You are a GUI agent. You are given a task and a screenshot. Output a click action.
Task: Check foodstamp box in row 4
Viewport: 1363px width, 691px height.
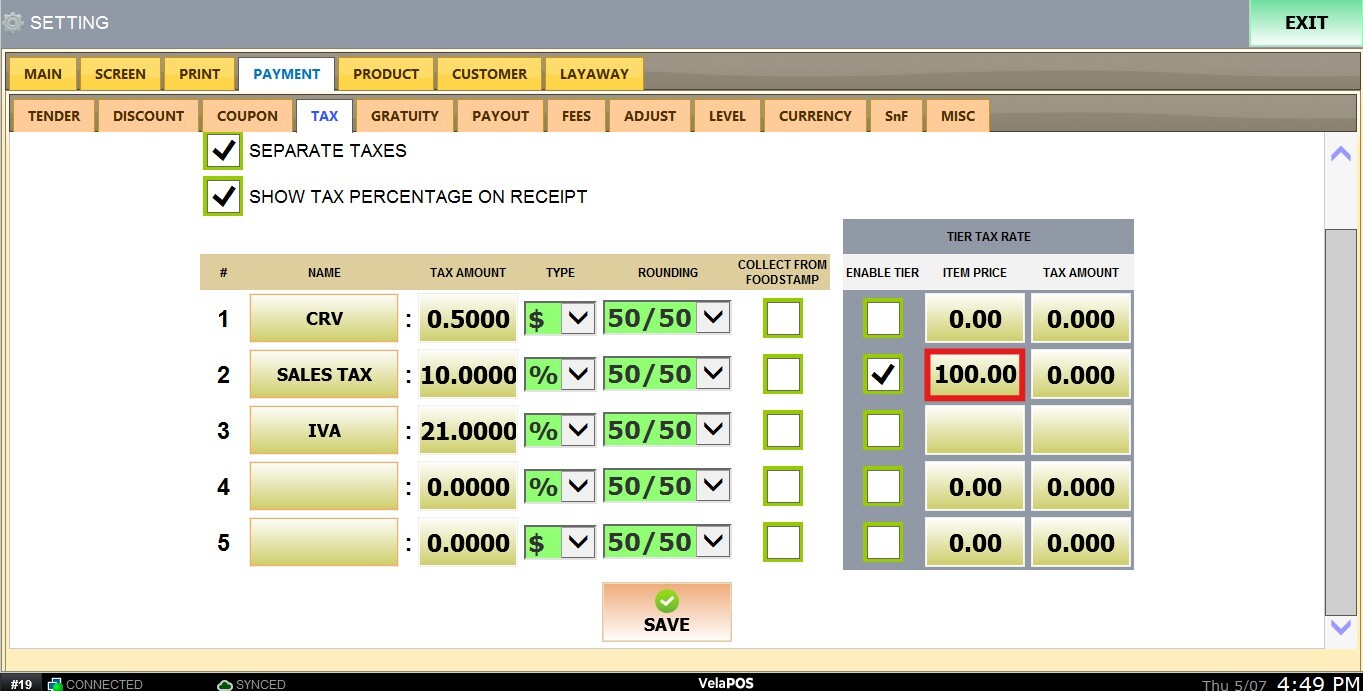pyautogui.click(x=783, y=487)
